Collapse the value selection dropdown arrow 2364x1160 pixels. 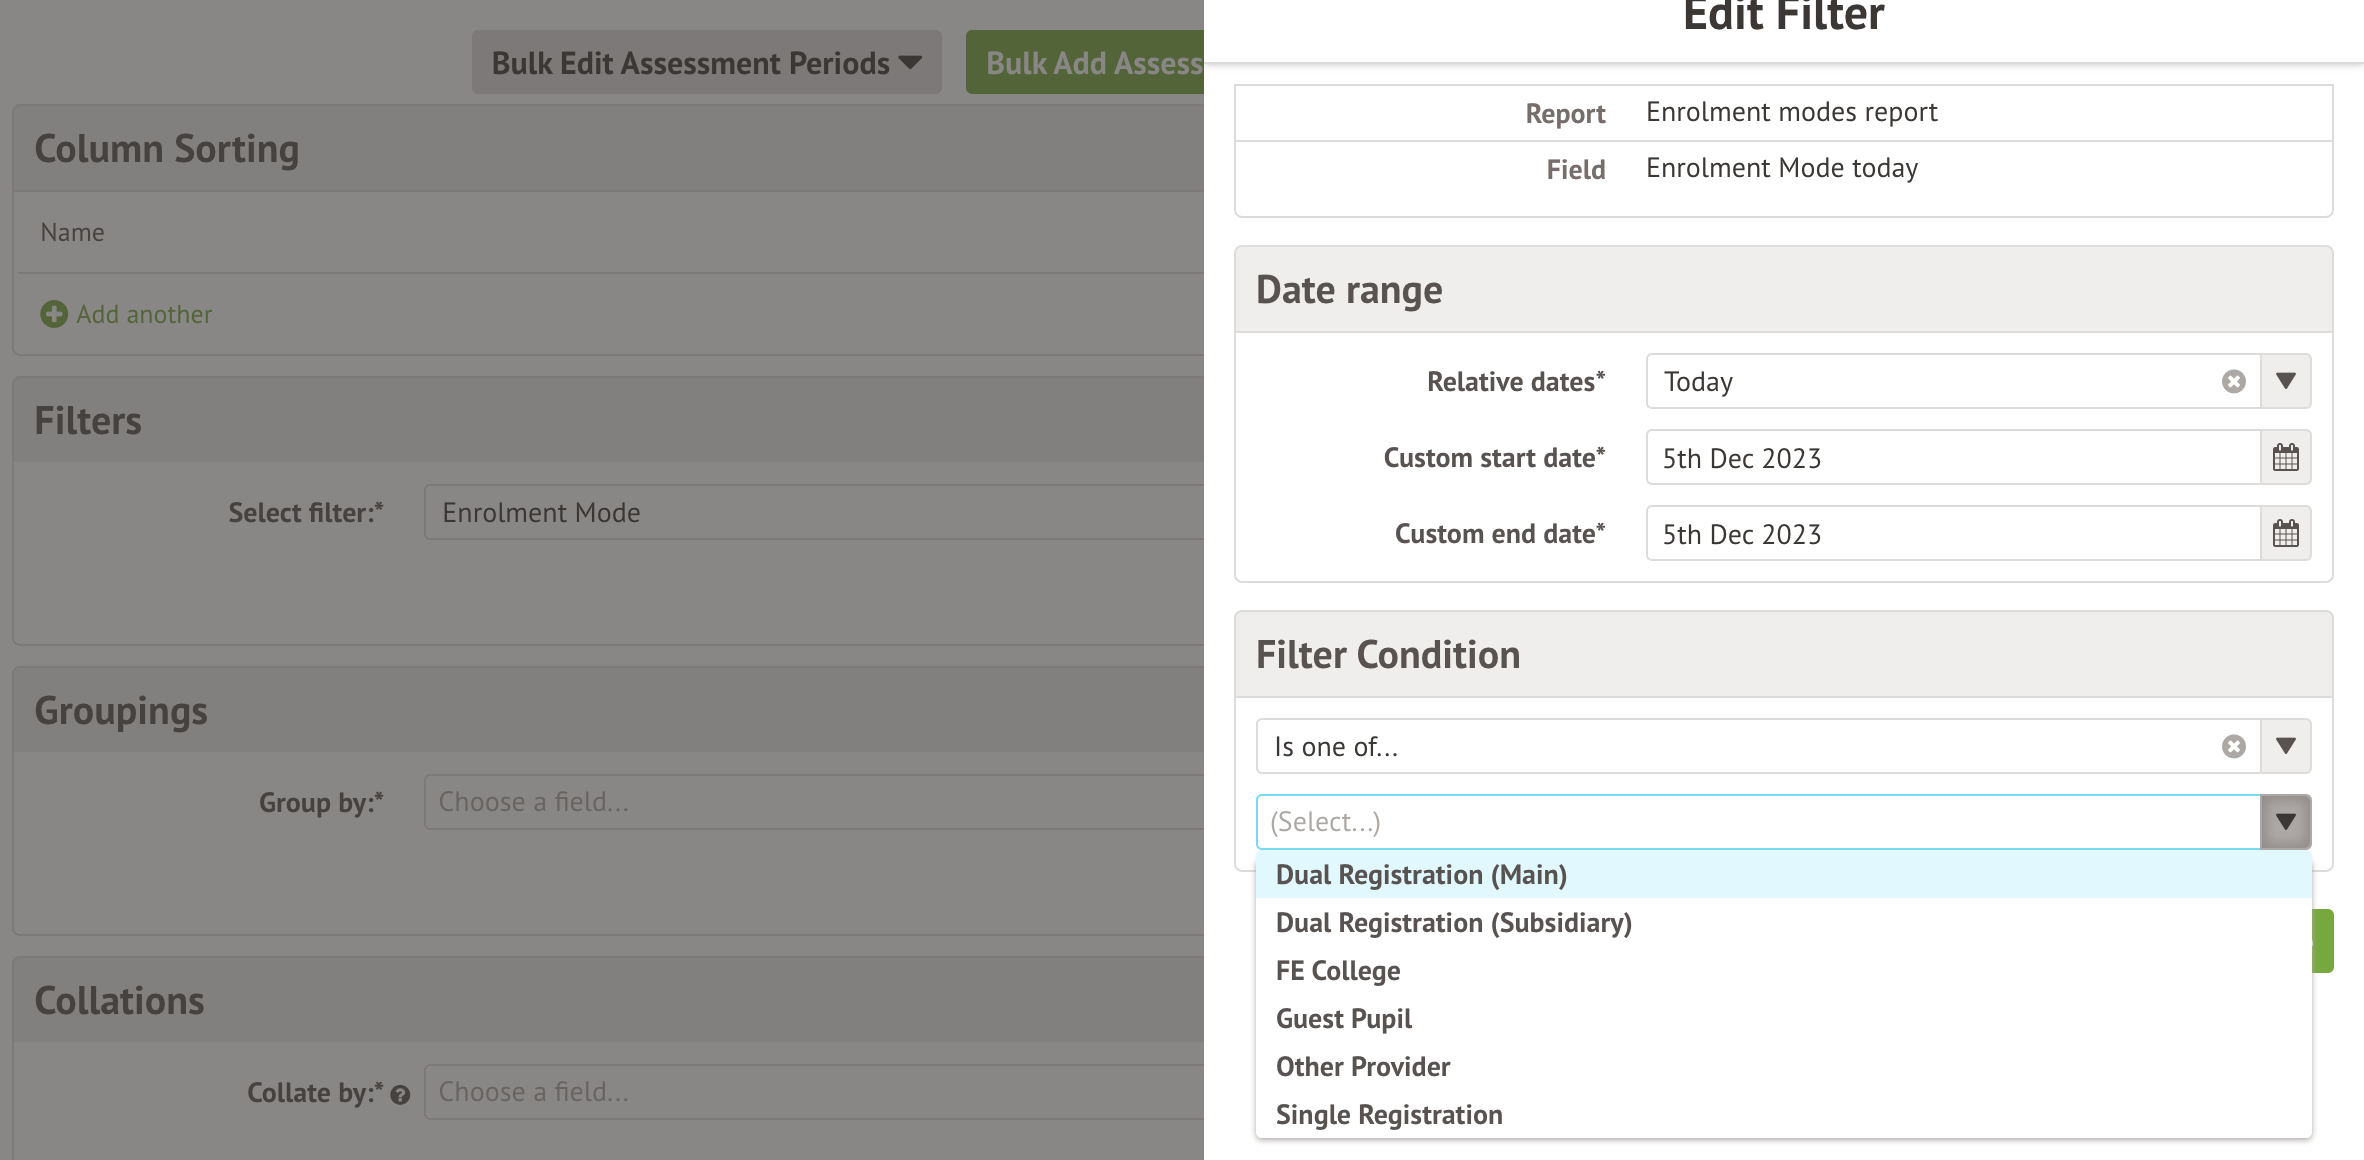click(2285, 822)
